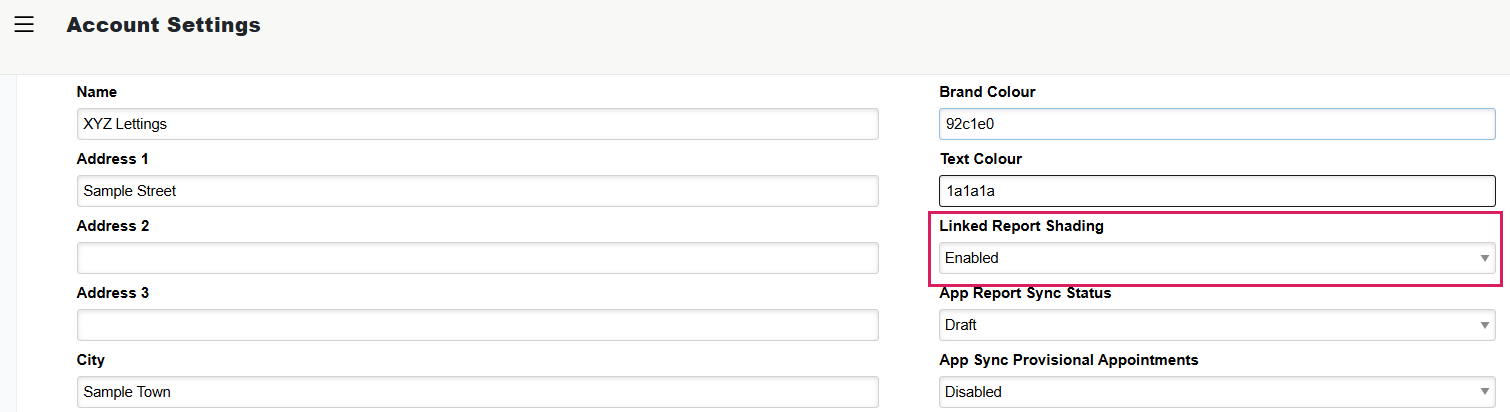This screenshot has height=412, width=1510.
Task: Click the Brand Colour hex value field
Action: click(x=1216, y=124)
